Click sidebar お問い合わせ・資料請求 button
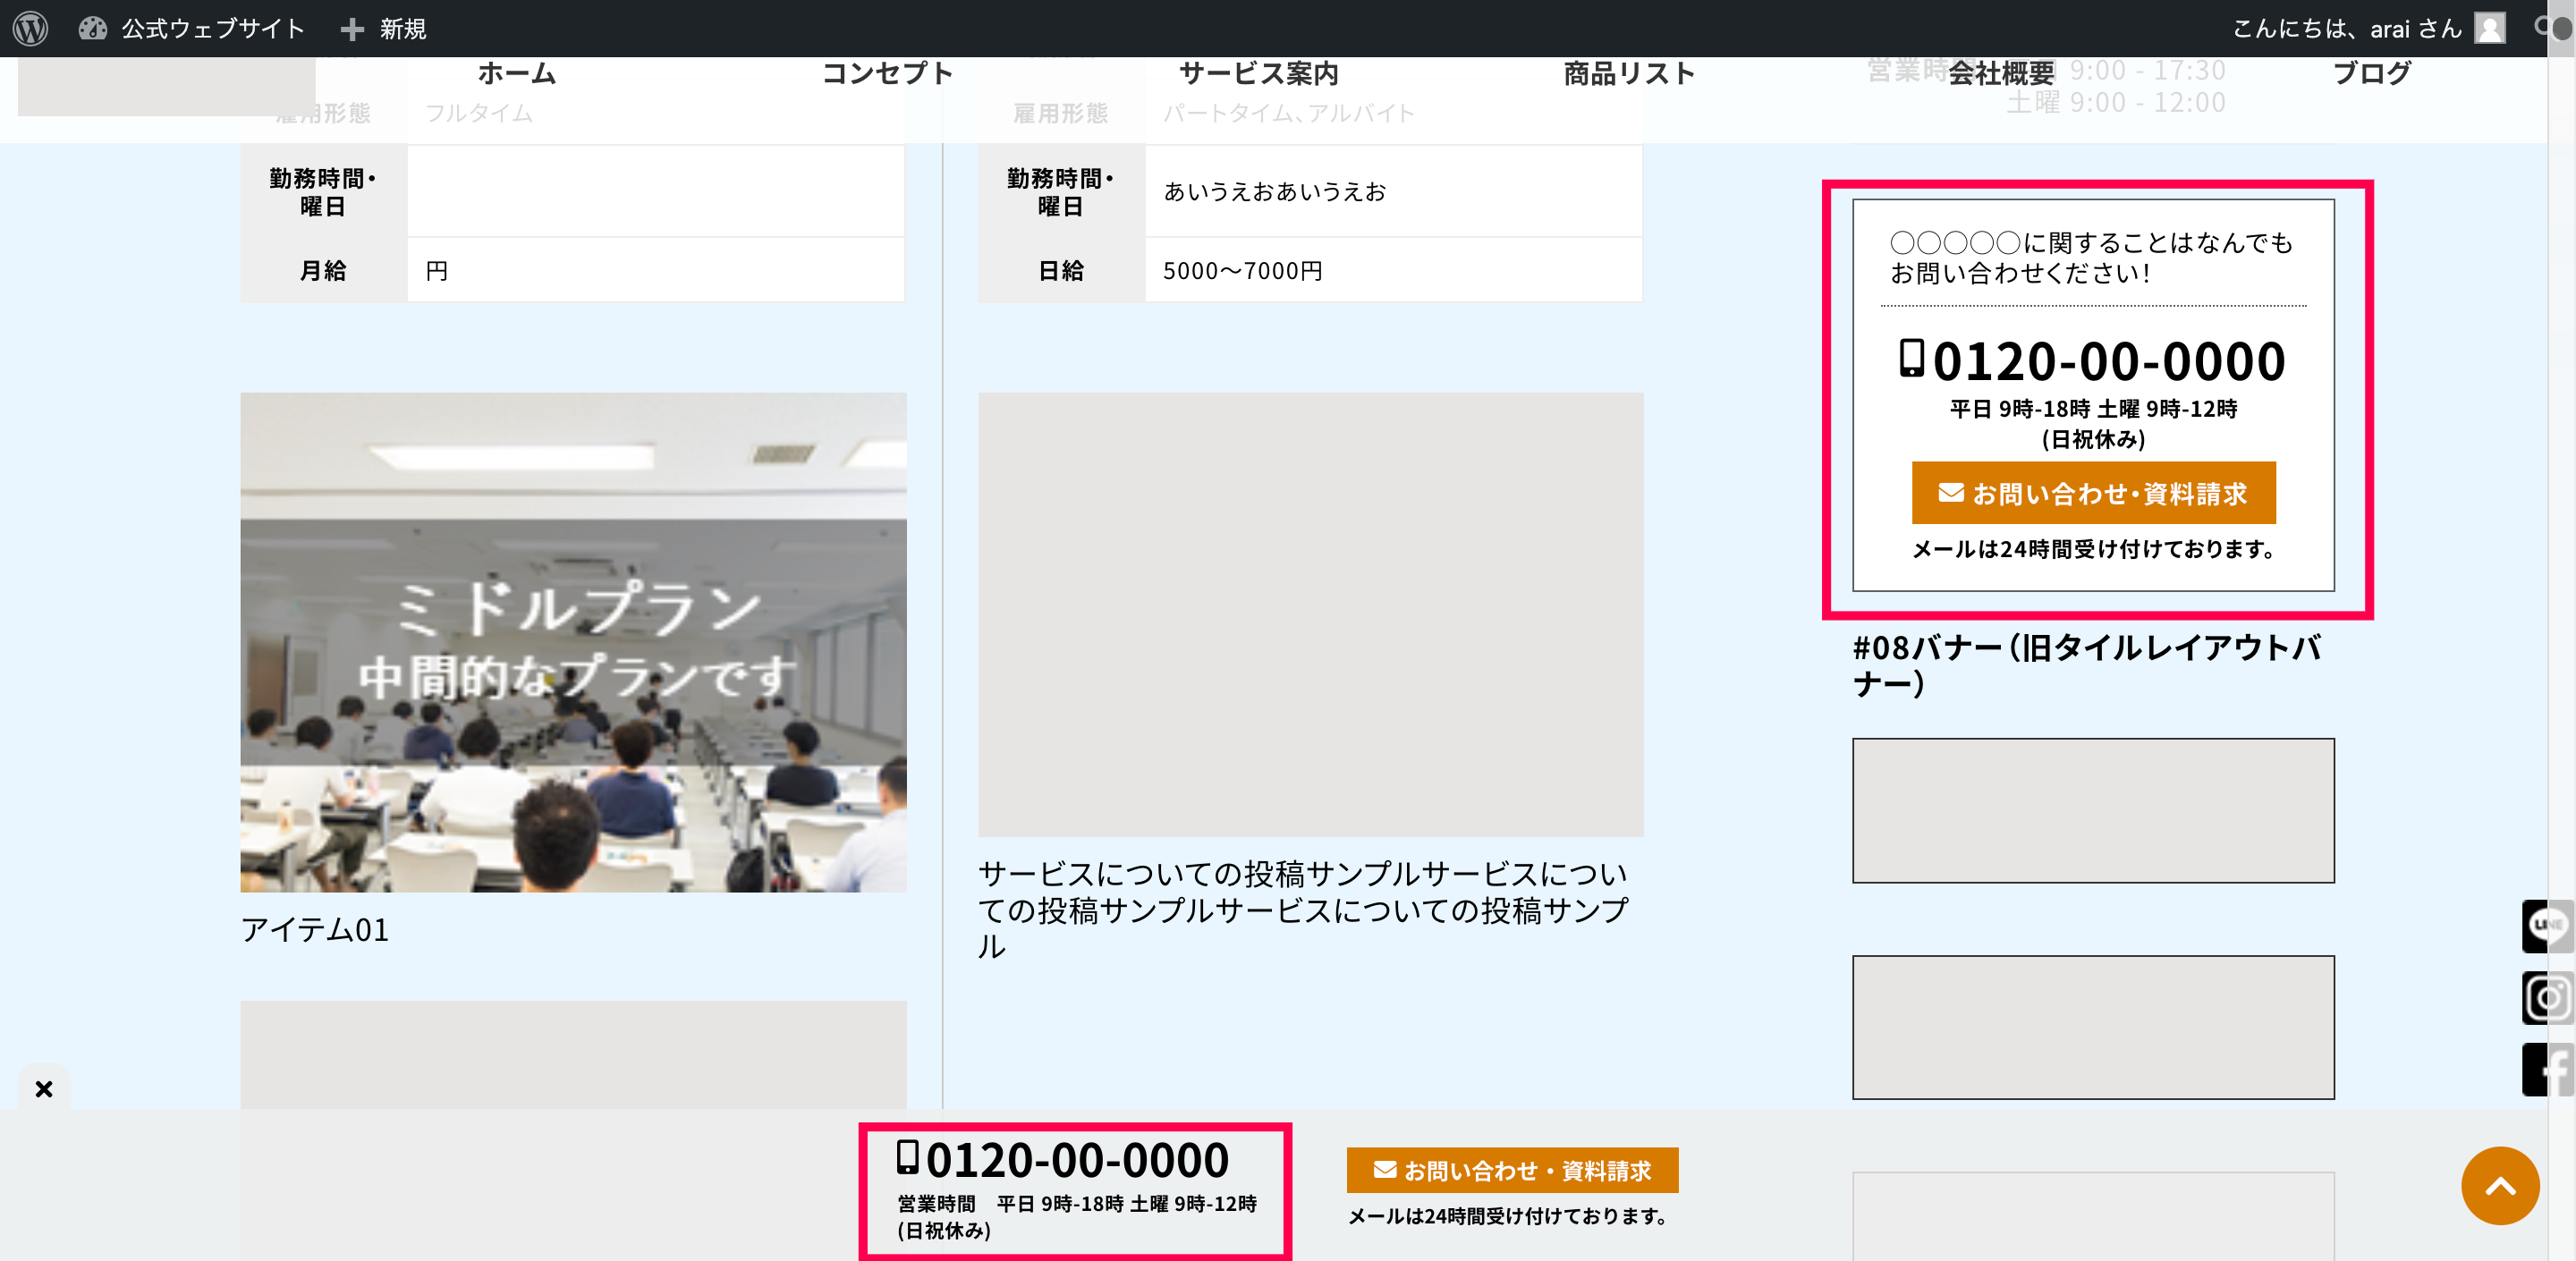2576x1261 pixels. pos(2092,493)
